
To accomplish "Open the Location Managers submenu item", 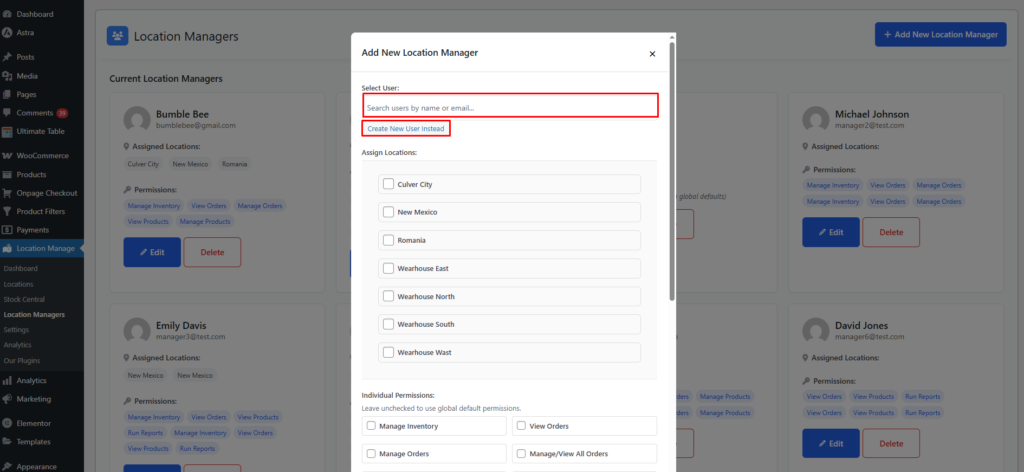I will click(x=34, y=314).
